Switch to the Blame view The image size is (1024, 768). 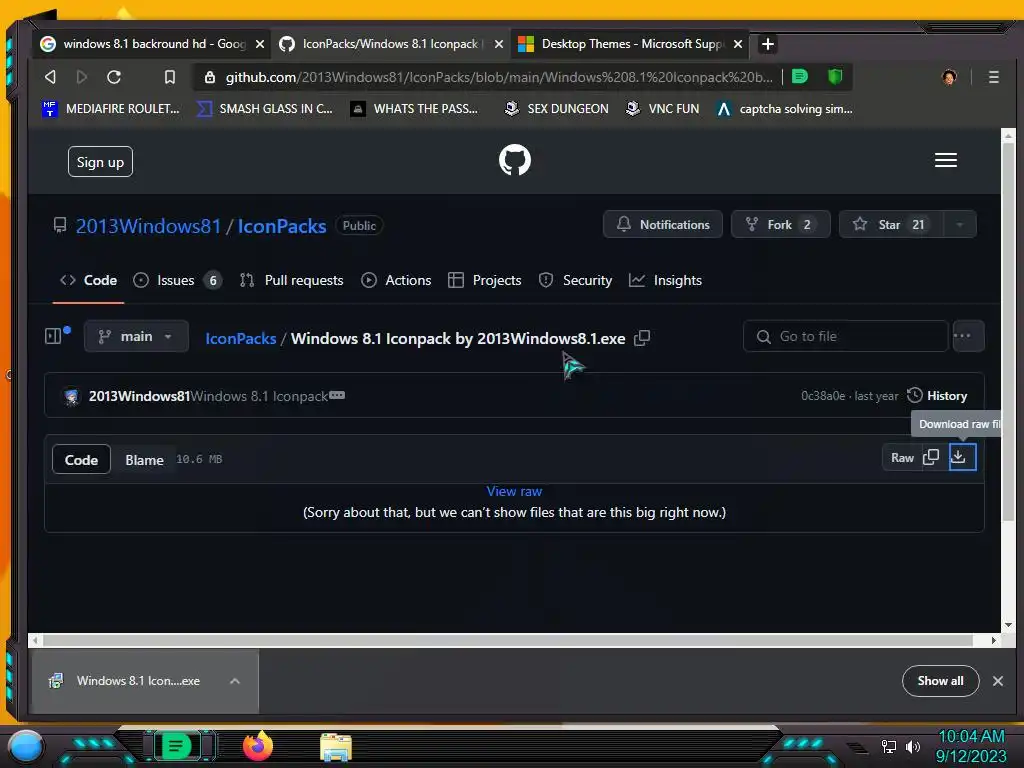144,460
